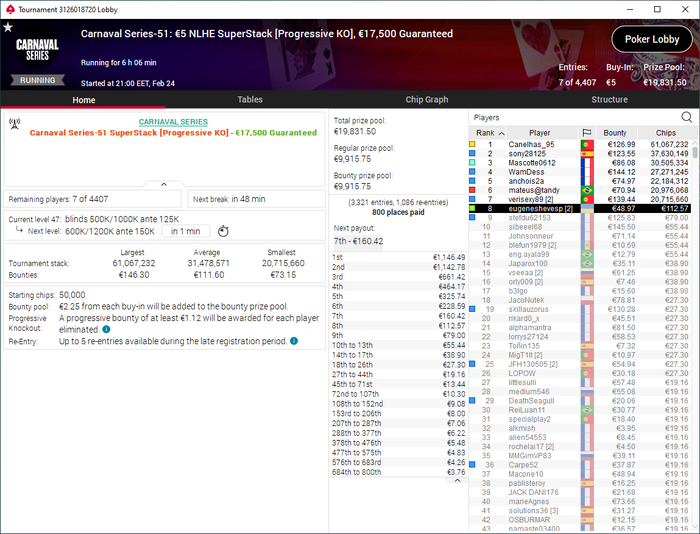This screenshot has height=534, width=700.
Task: Click the flag column header icon
Action: click(587, 133)
